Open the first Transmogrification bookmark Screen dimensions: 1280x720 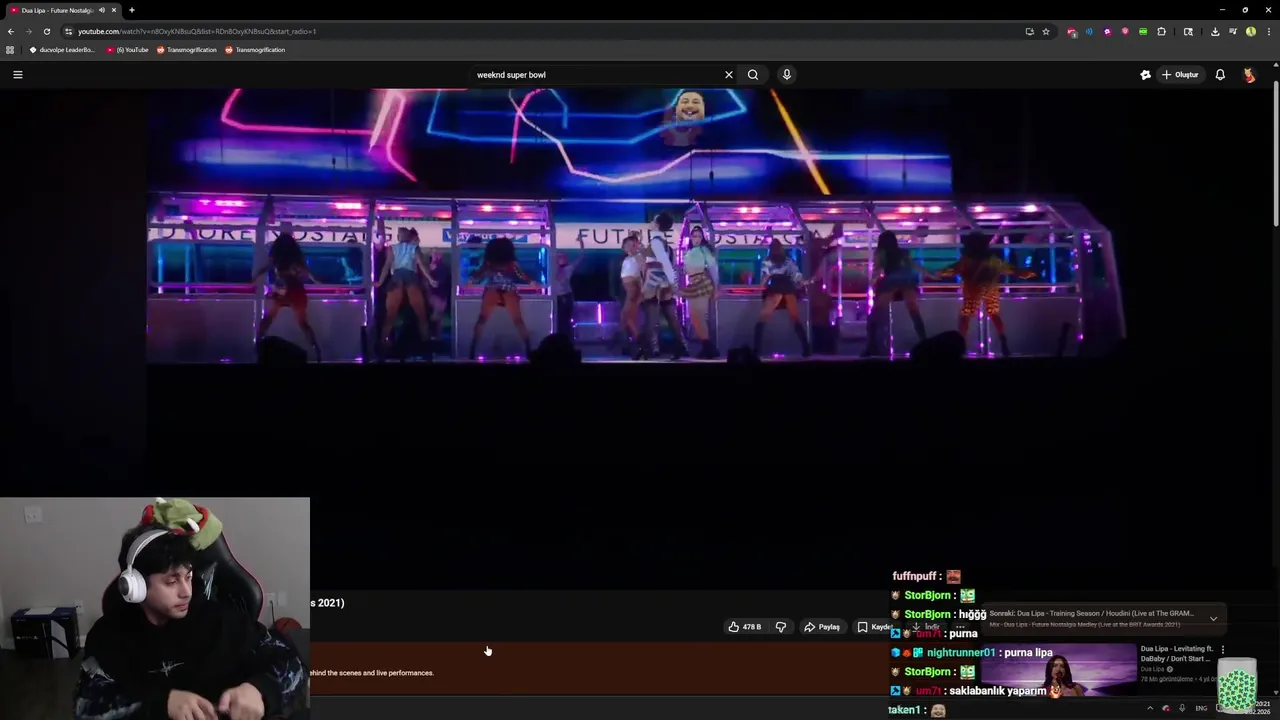point(186,49)
